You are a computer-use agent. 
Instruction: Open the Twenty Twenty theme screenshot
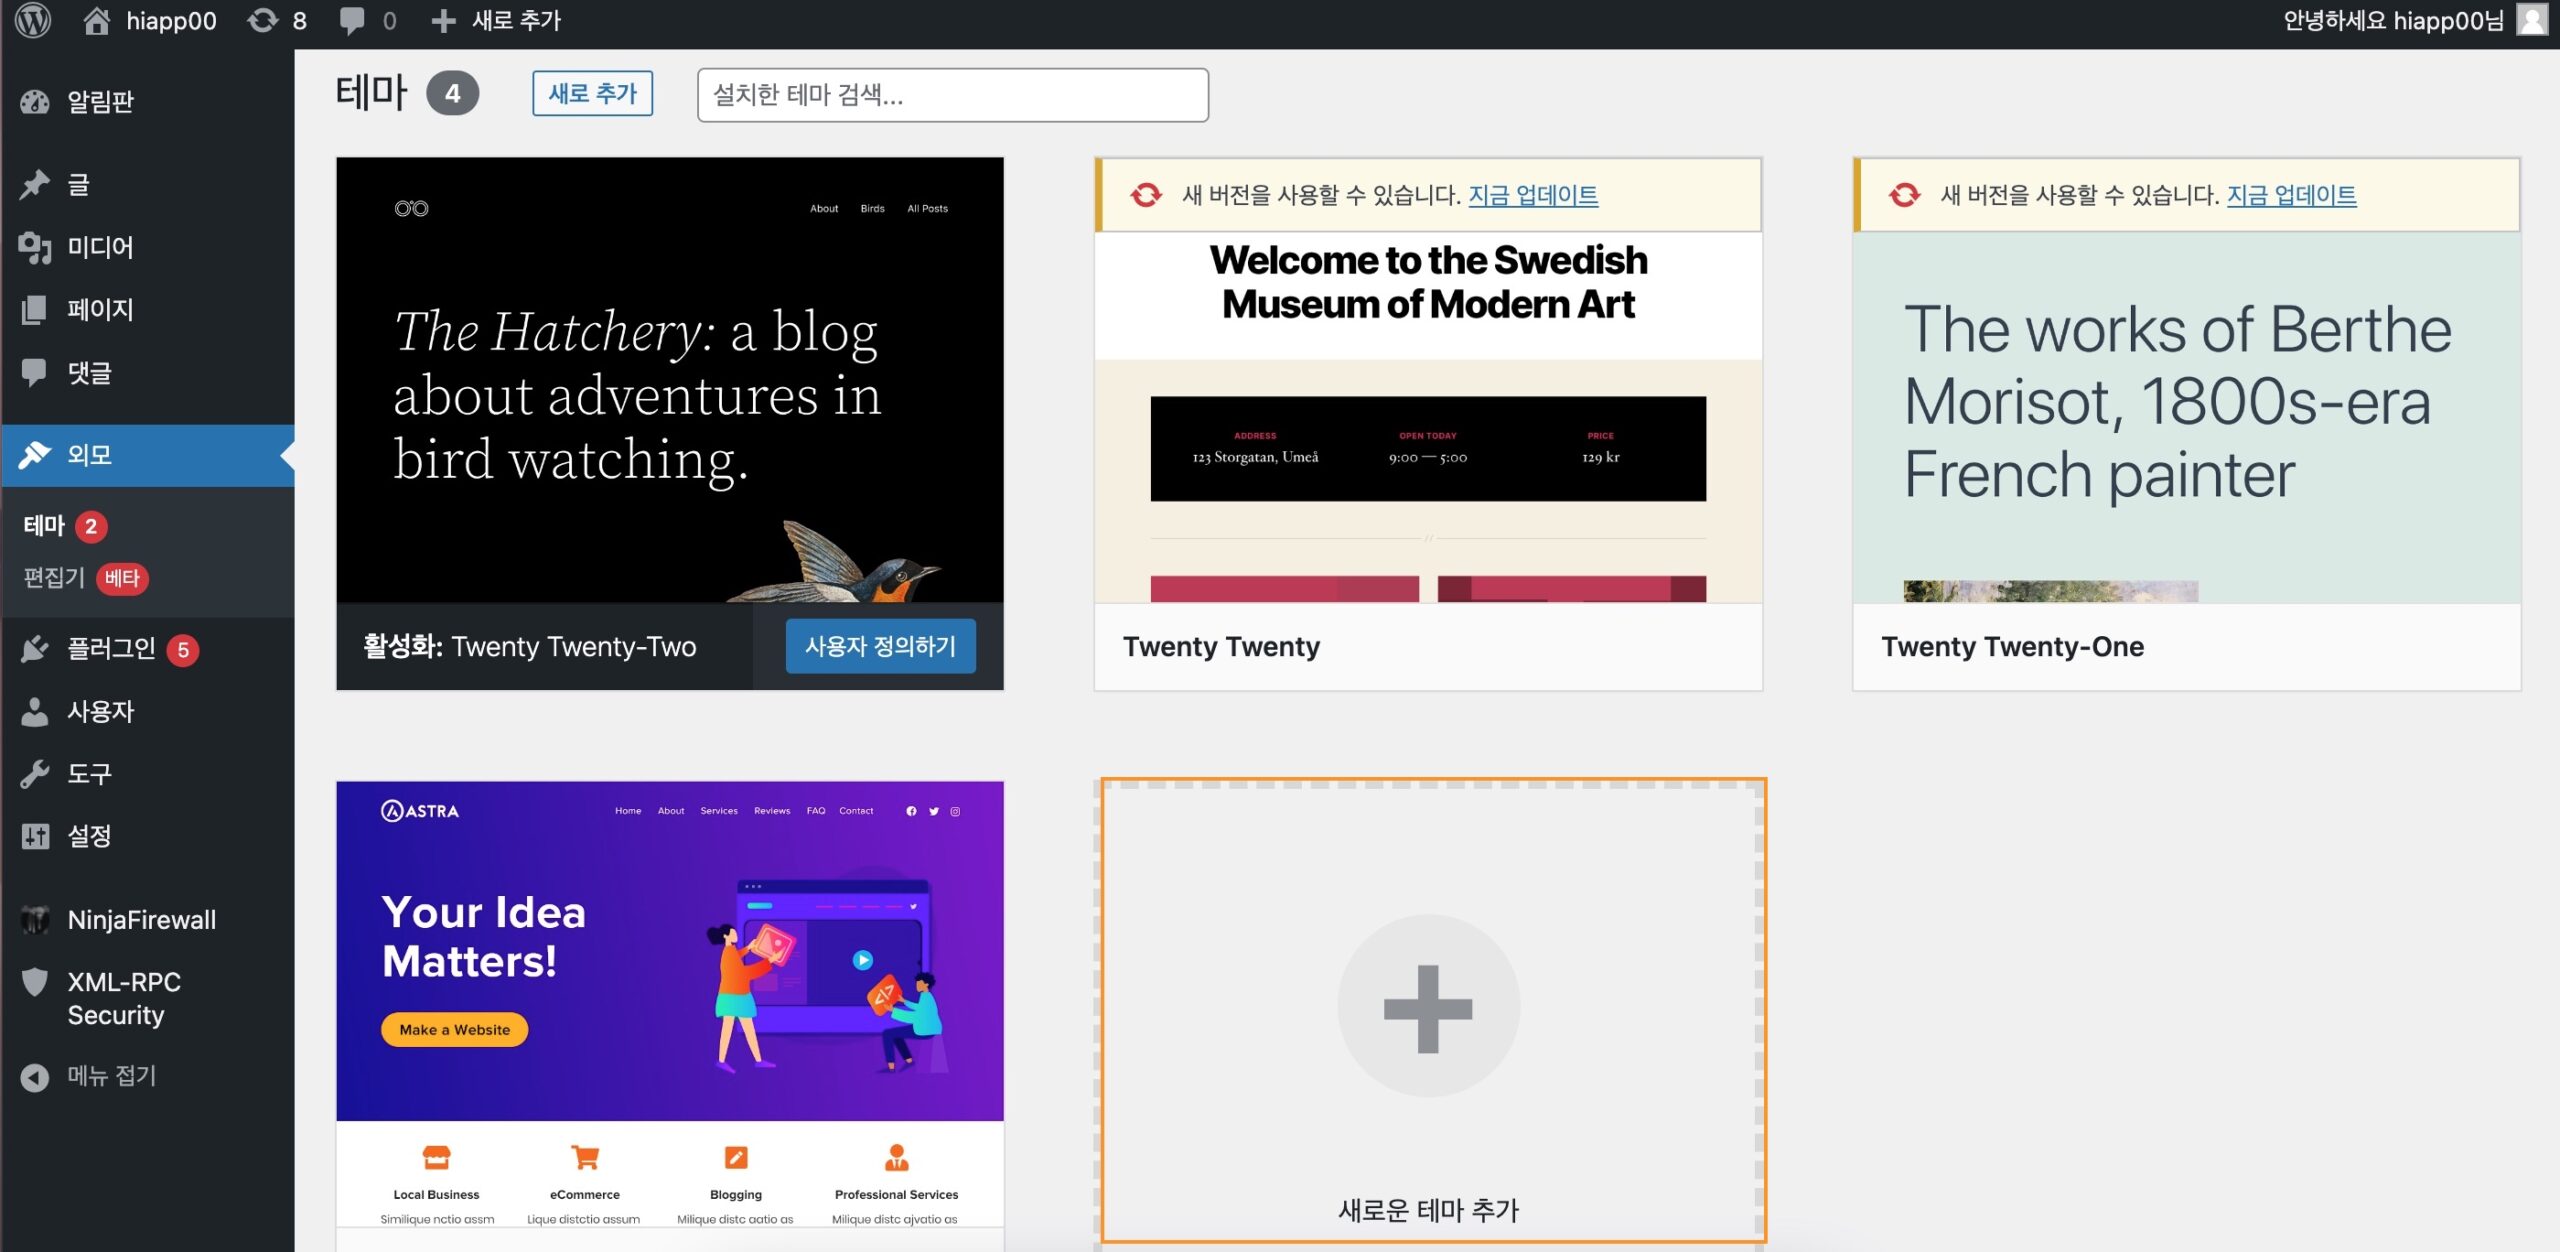pos(1428,417)
